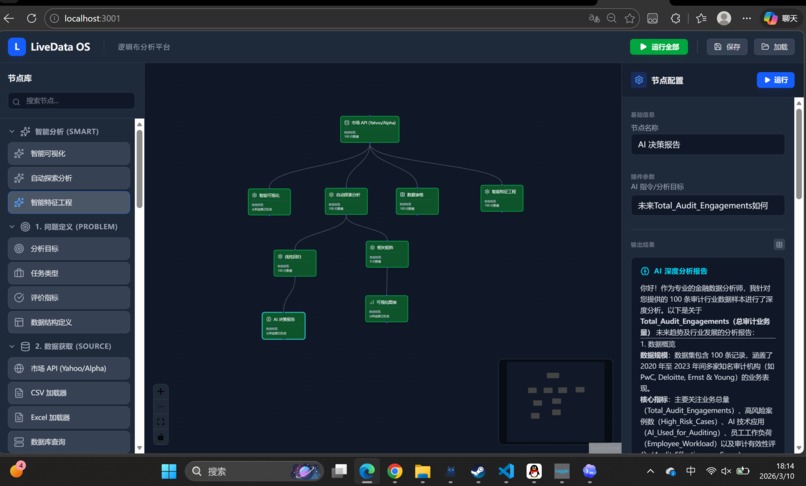The width and height of the screenshot is (806, 486).
Task: Open the browser settings ellipsis menu
Action: (747, 19)
